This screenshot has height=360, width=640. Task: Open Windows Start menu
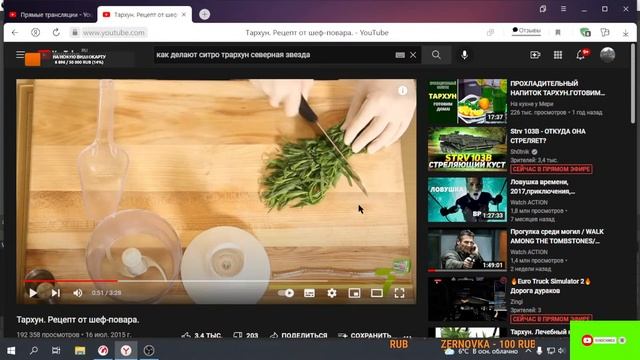point(11,351)
